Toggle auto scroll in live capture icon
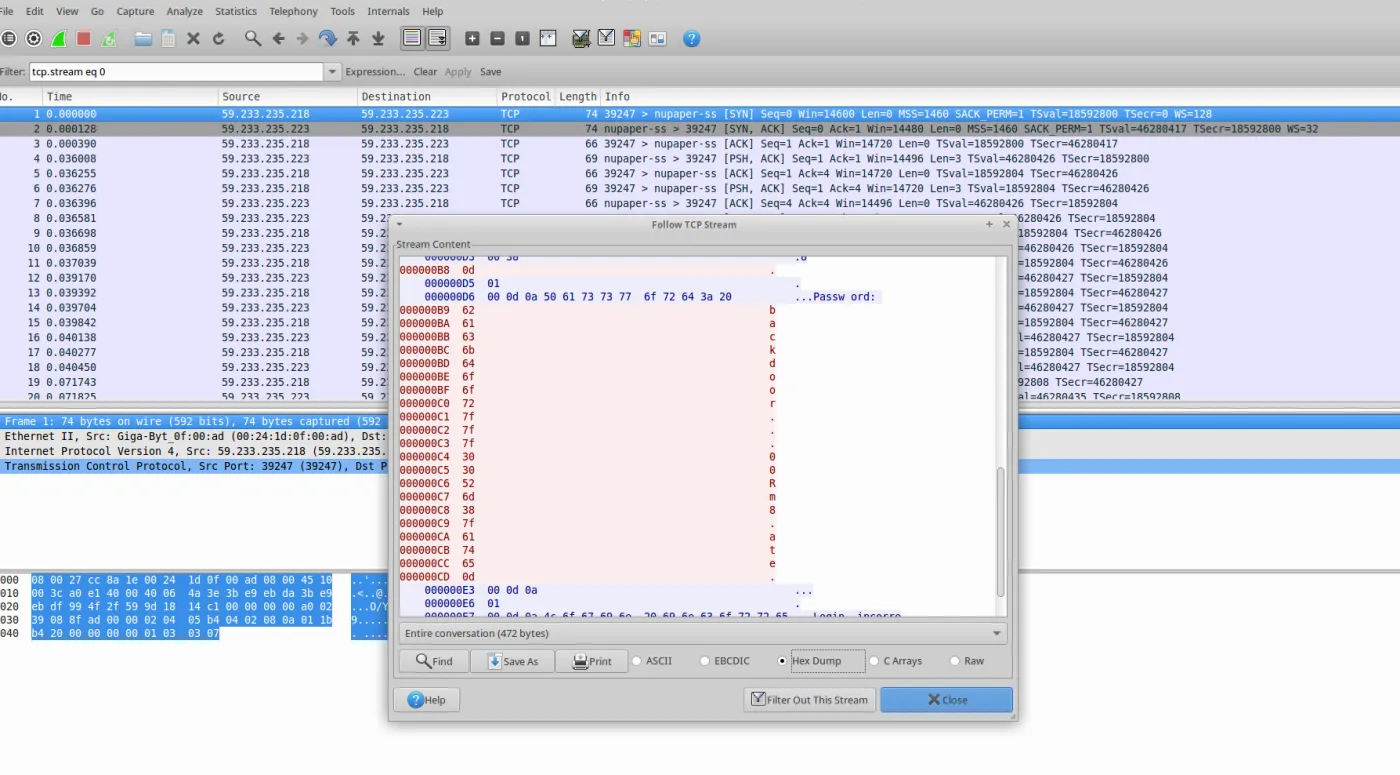This screenshot has height=775, width=1400. click(x=438, y=39)
